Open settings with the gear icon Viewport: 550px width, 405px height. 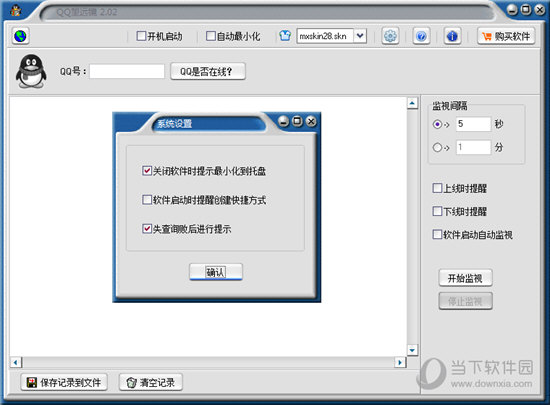tap(390, 36)
